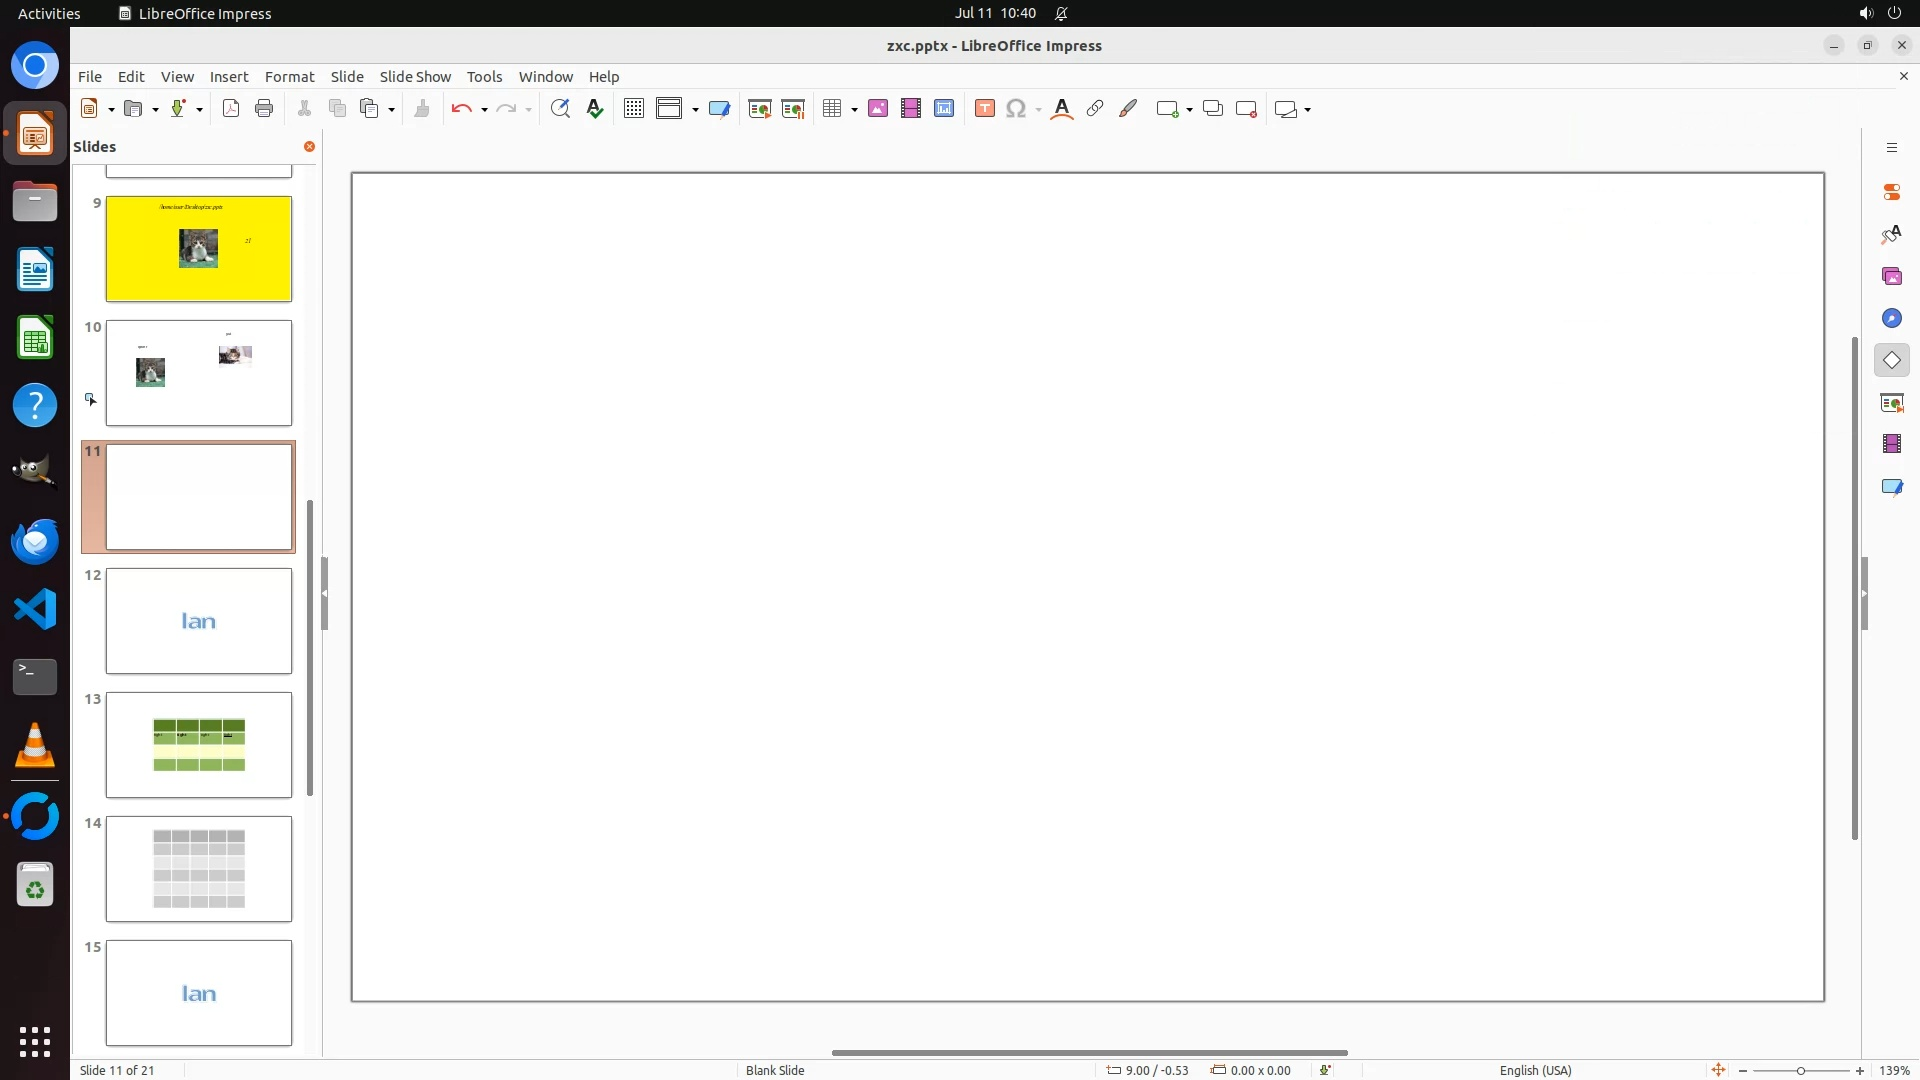Toggle the Display Grid button

pos(634,109)
